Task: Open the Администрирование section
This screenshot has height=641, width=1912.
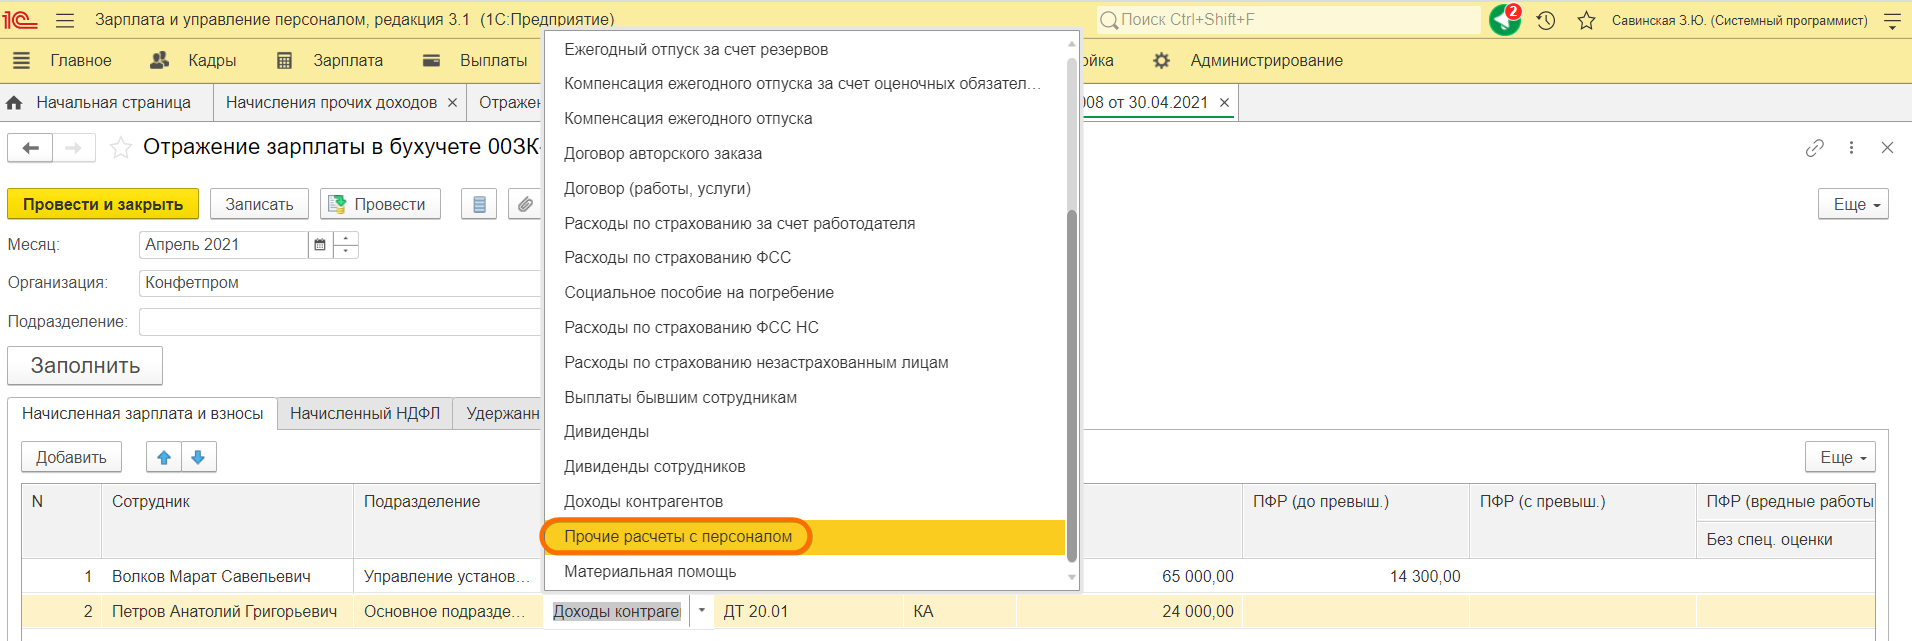Action: (1266, 61)
